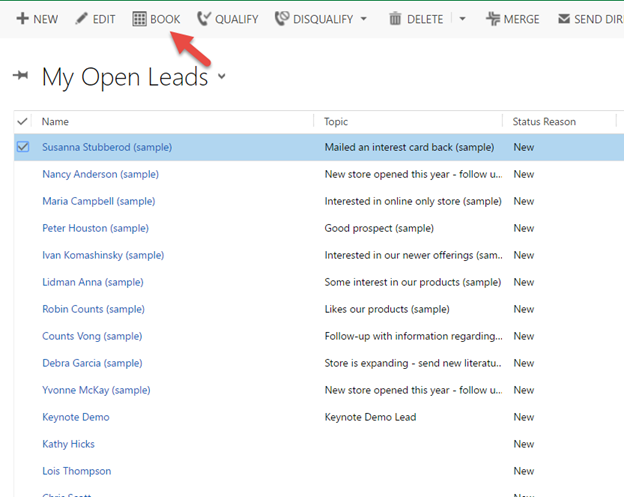Screen dimensions: 624x497
Task: Click the Qualify lead phone icon
Action: [x=204, y=19]
